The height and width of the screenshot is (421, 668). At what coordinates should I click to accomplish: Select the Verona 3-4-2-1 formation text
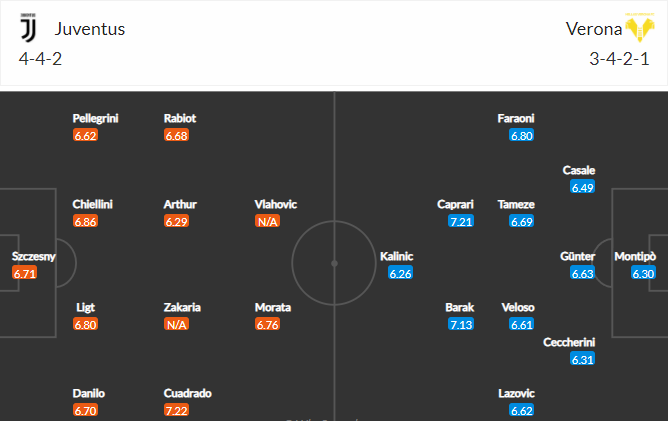(x=619, y=59)
